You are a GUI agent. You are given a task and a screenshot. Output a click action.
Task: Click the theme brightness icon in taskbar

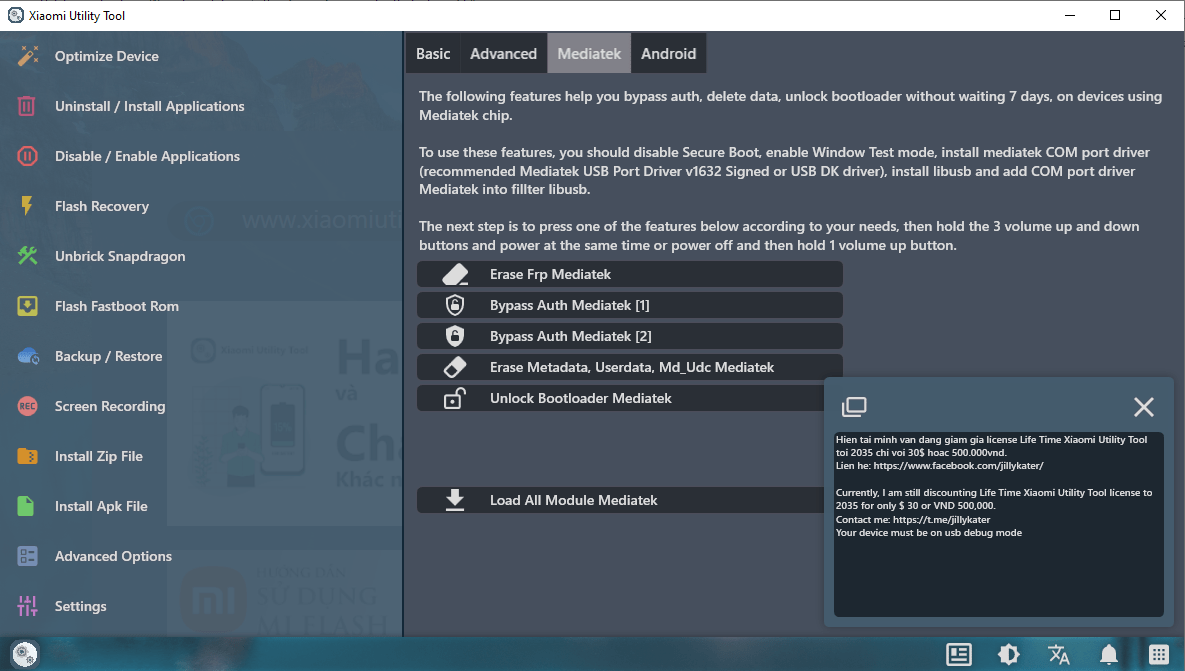[x=1008, y=654]
